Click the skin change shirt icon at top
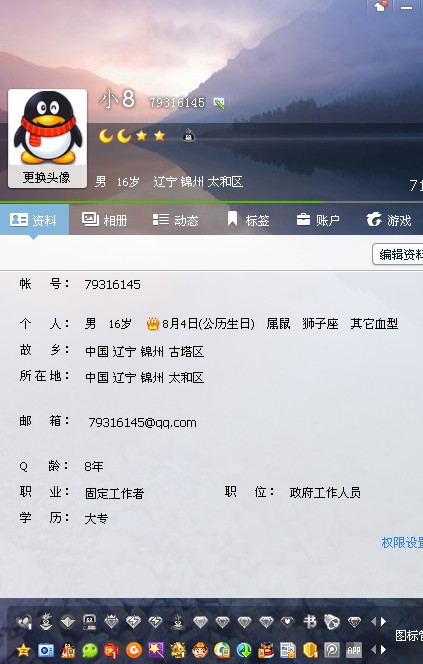This screenshot has height=664, width=423. (x=380, y=6)
